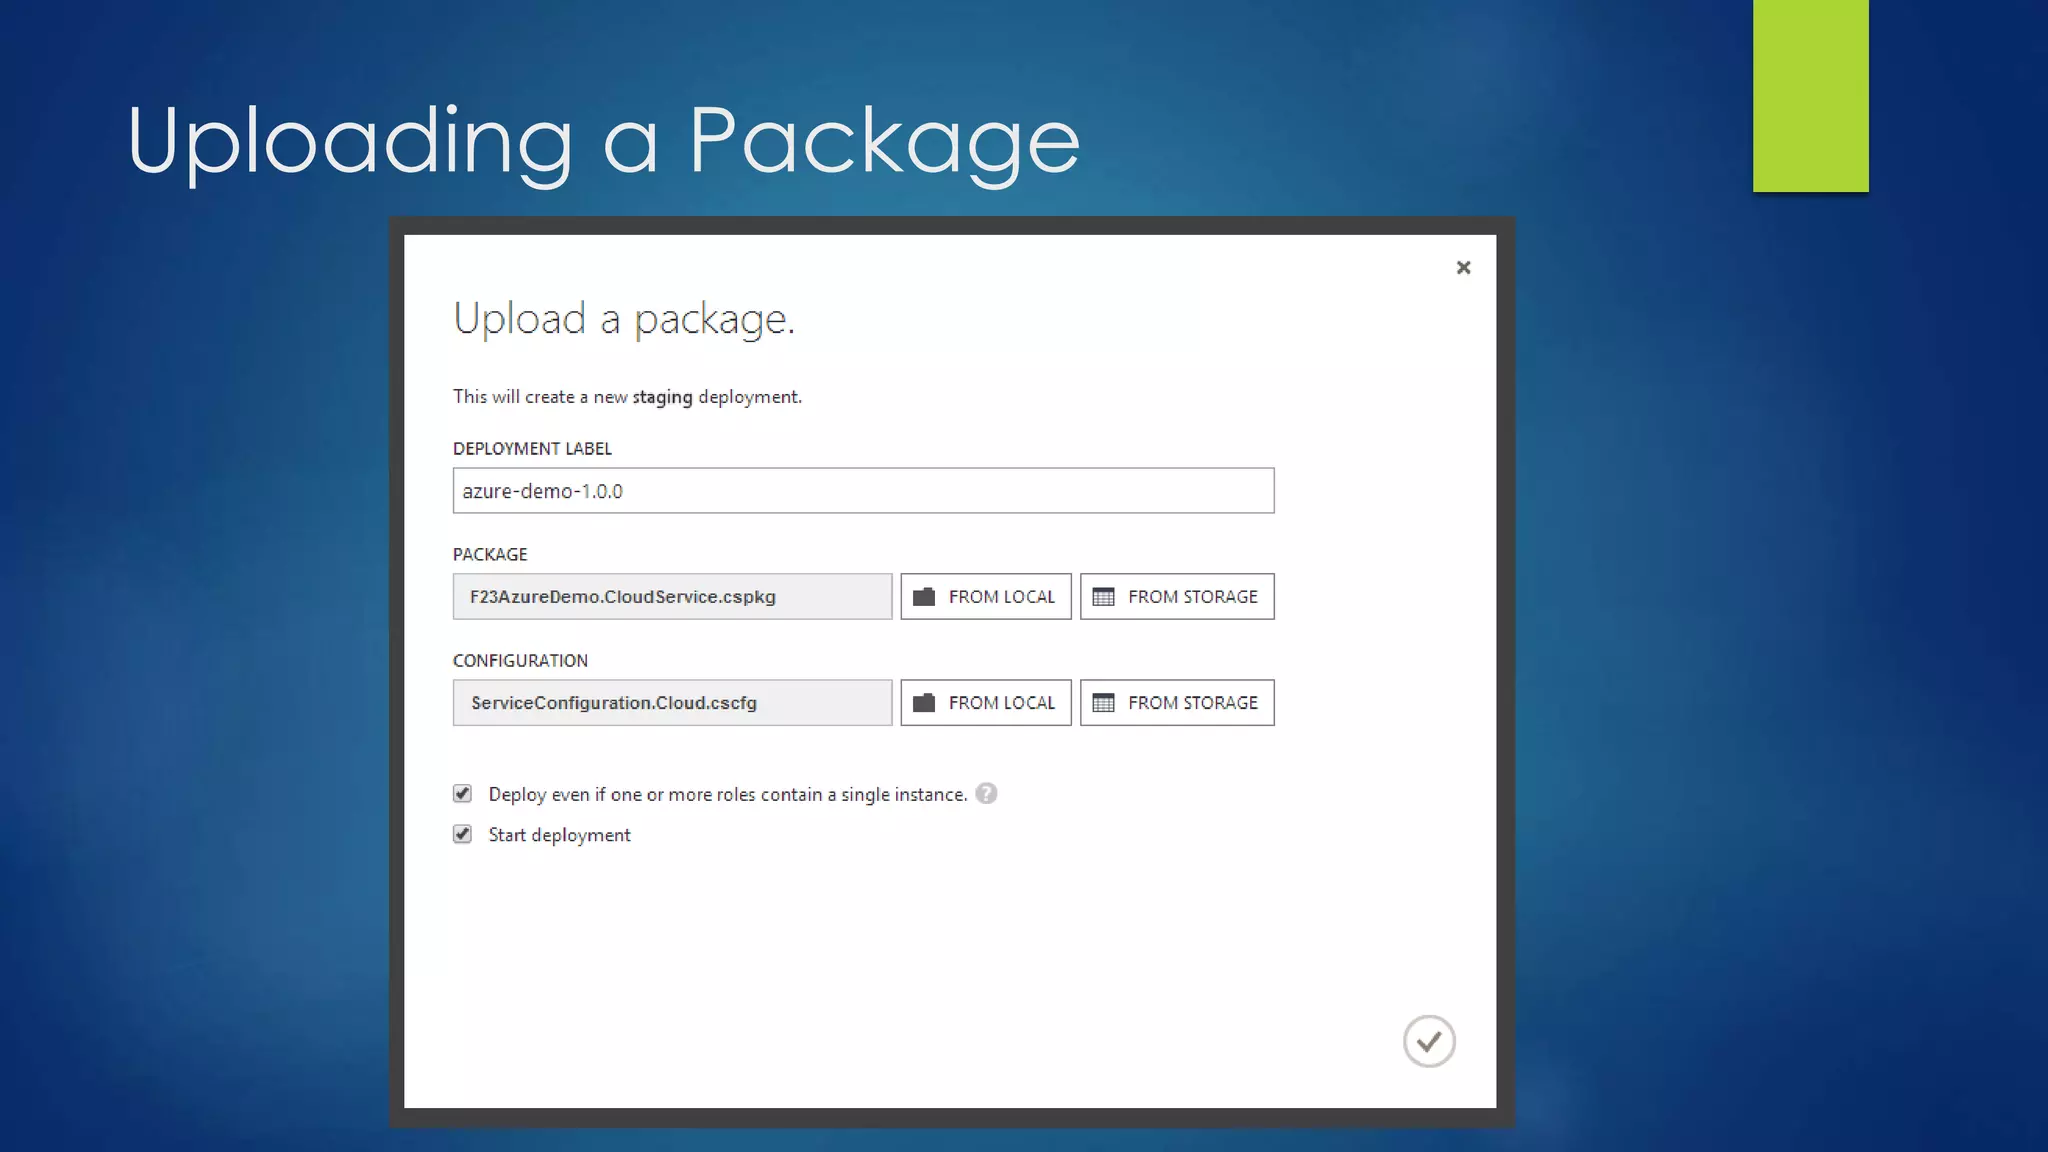Click folder icon beside Package FROM LOCAL
The image size is (2048, 1152).
coord(924,597)
